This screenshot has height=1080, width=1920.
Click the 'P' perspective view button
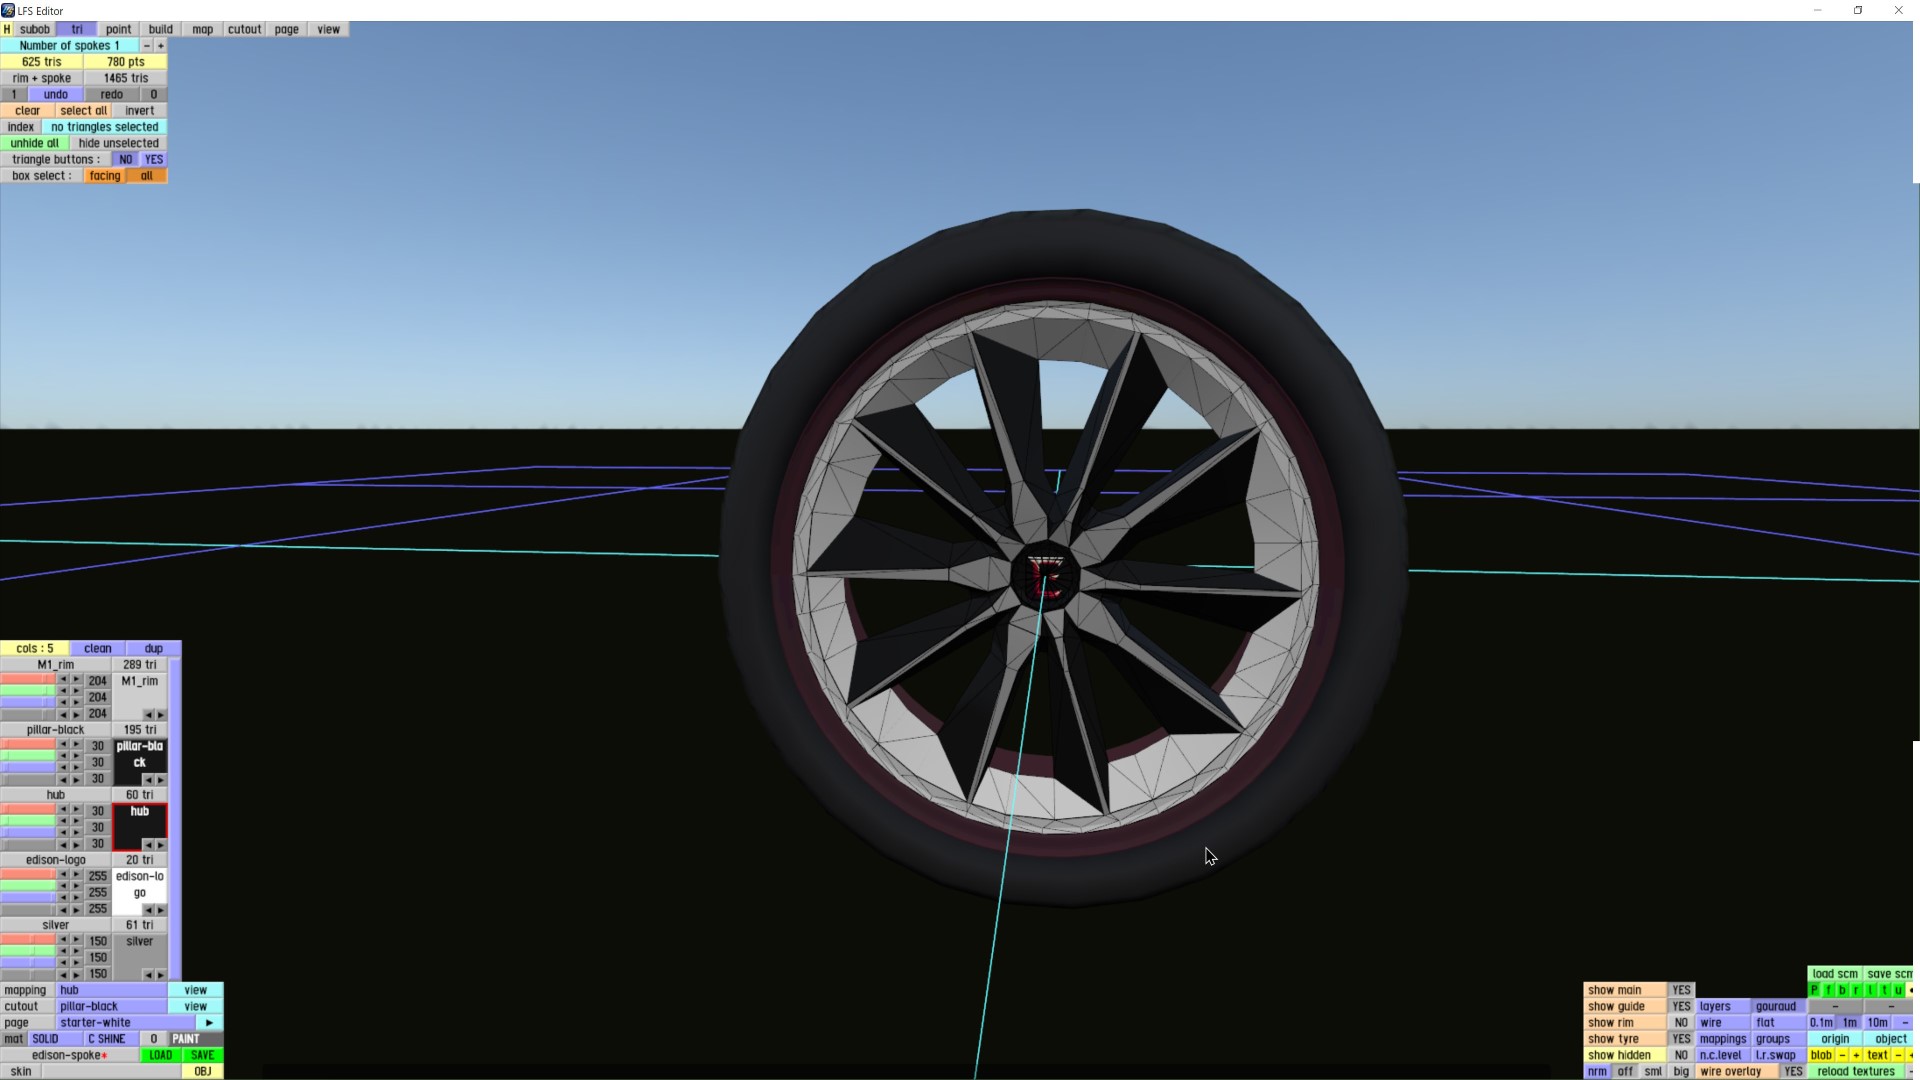pyautogui.click(x=1814, y=990)
